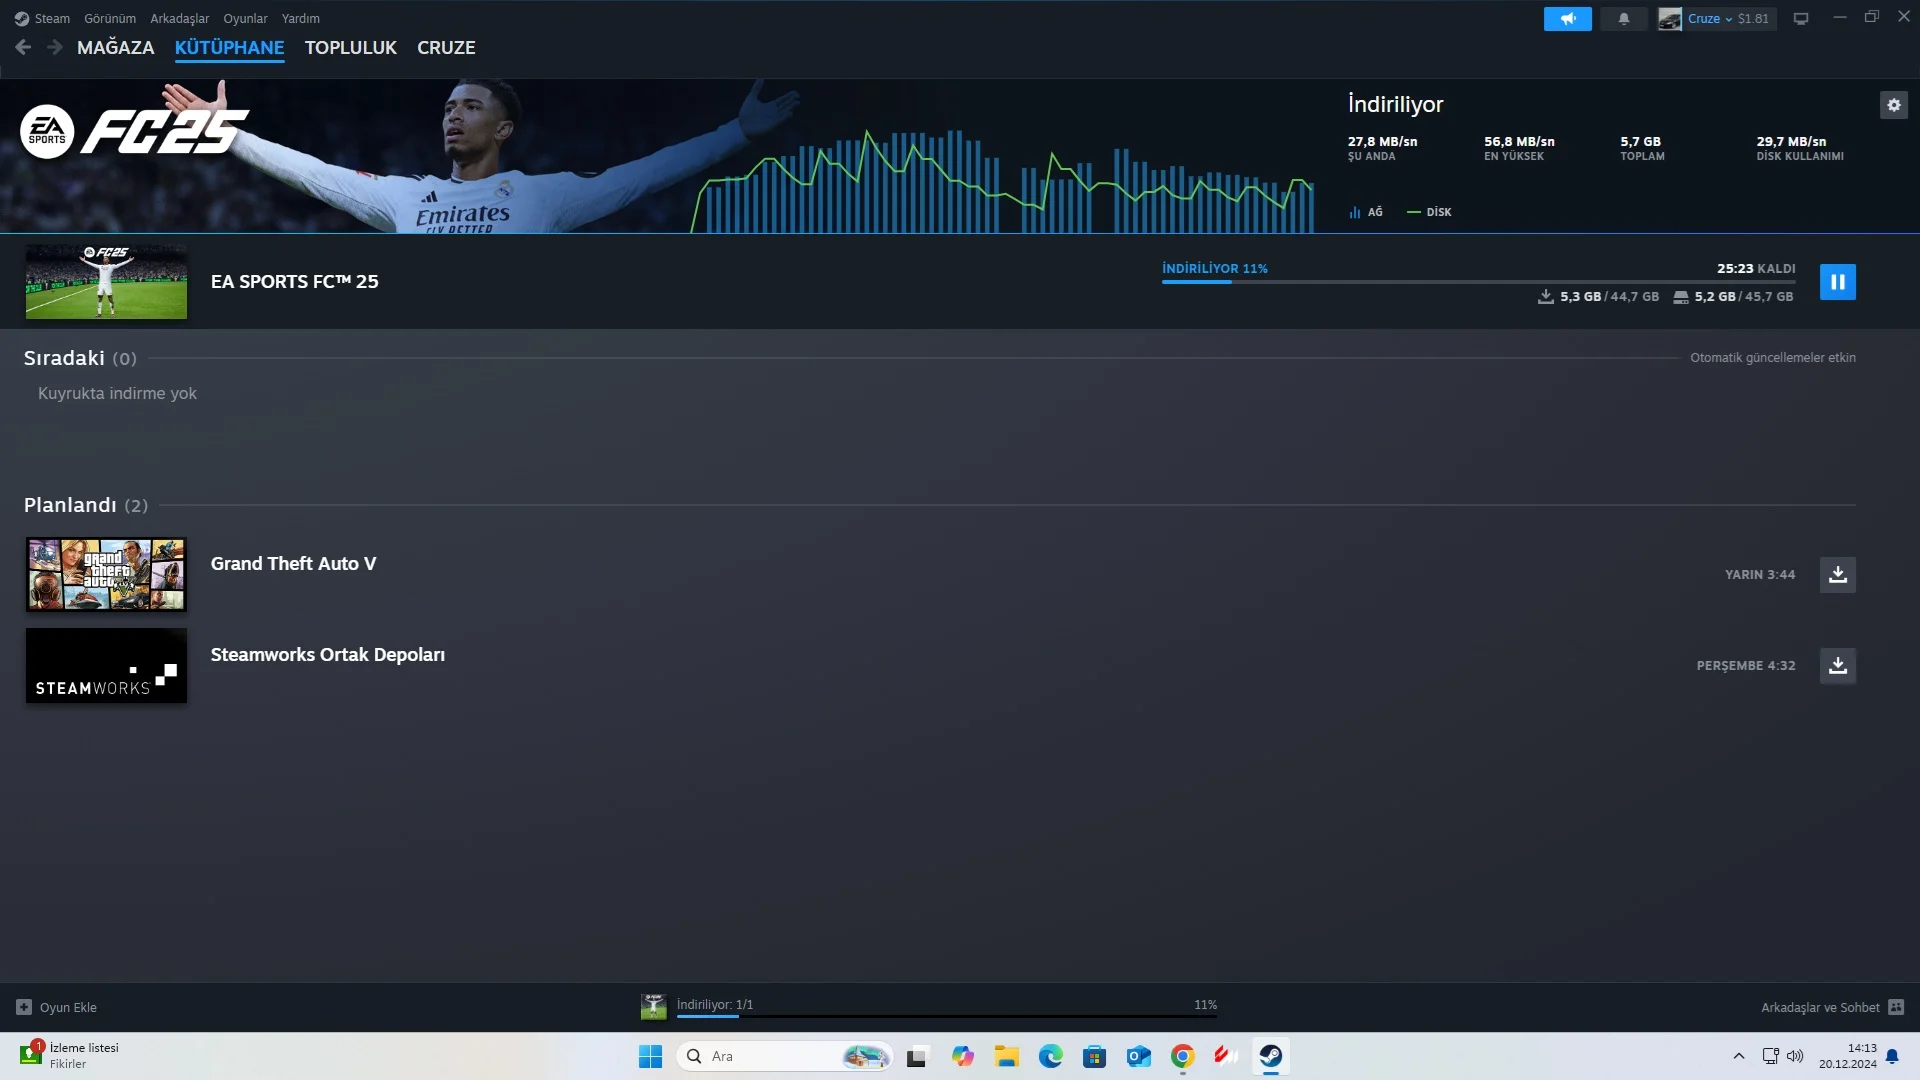Image resolution: width=1920 pixels, height=1080 pixels.
Task: Go back with the navigation arrow
Action: 23,47
